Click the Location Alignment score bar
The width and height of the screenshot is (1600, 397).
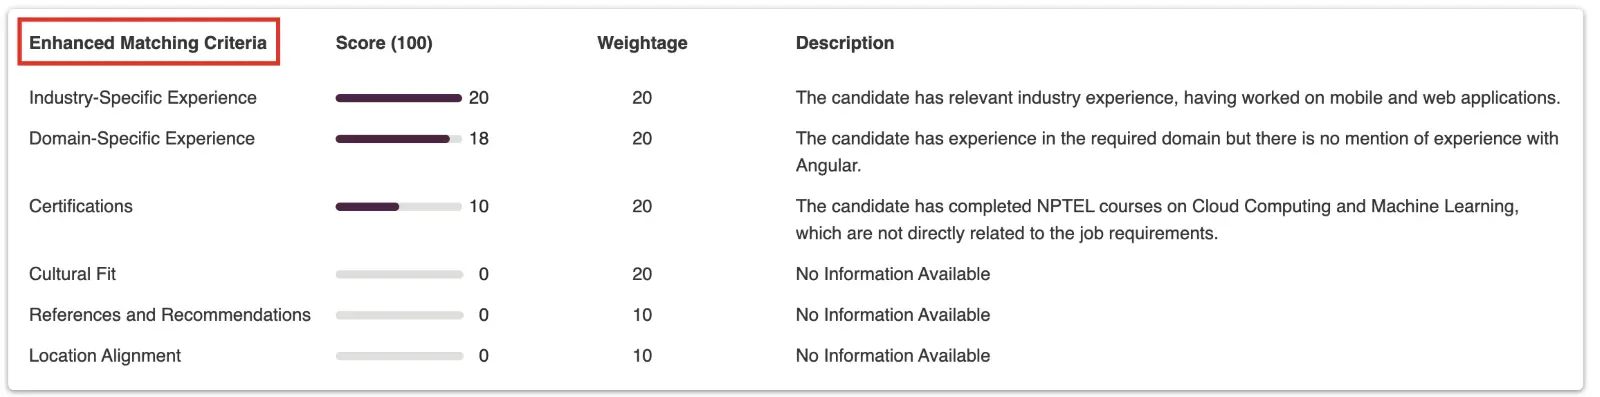(x=399, y=356)
